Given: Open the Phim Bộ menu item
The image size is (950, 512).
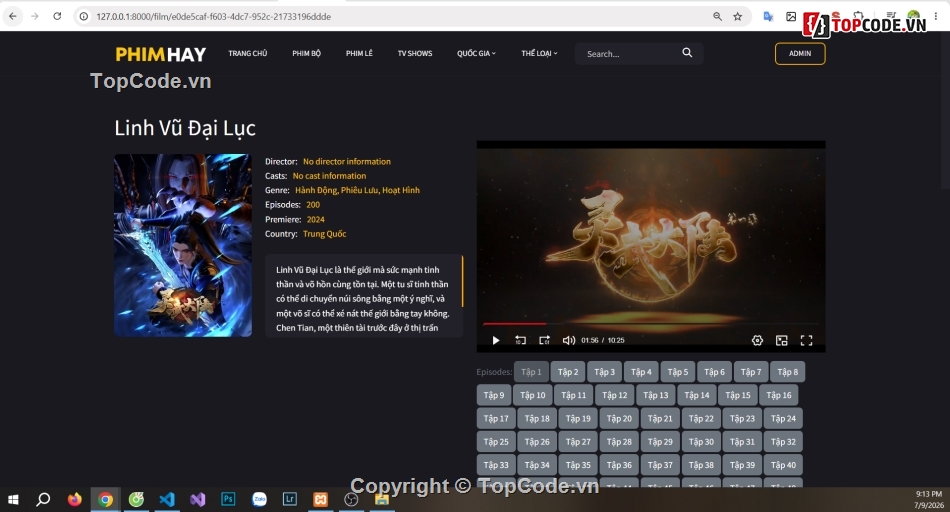Looking at the screenshot, I should coord(307,53).
